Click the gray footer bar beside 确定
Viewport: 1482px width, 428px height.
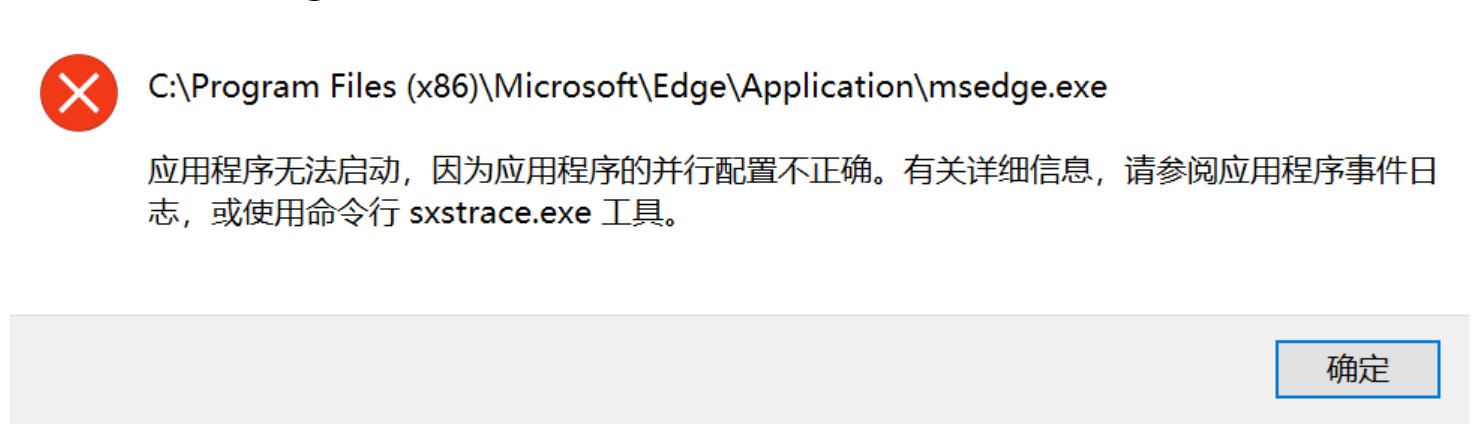point(640,369)
